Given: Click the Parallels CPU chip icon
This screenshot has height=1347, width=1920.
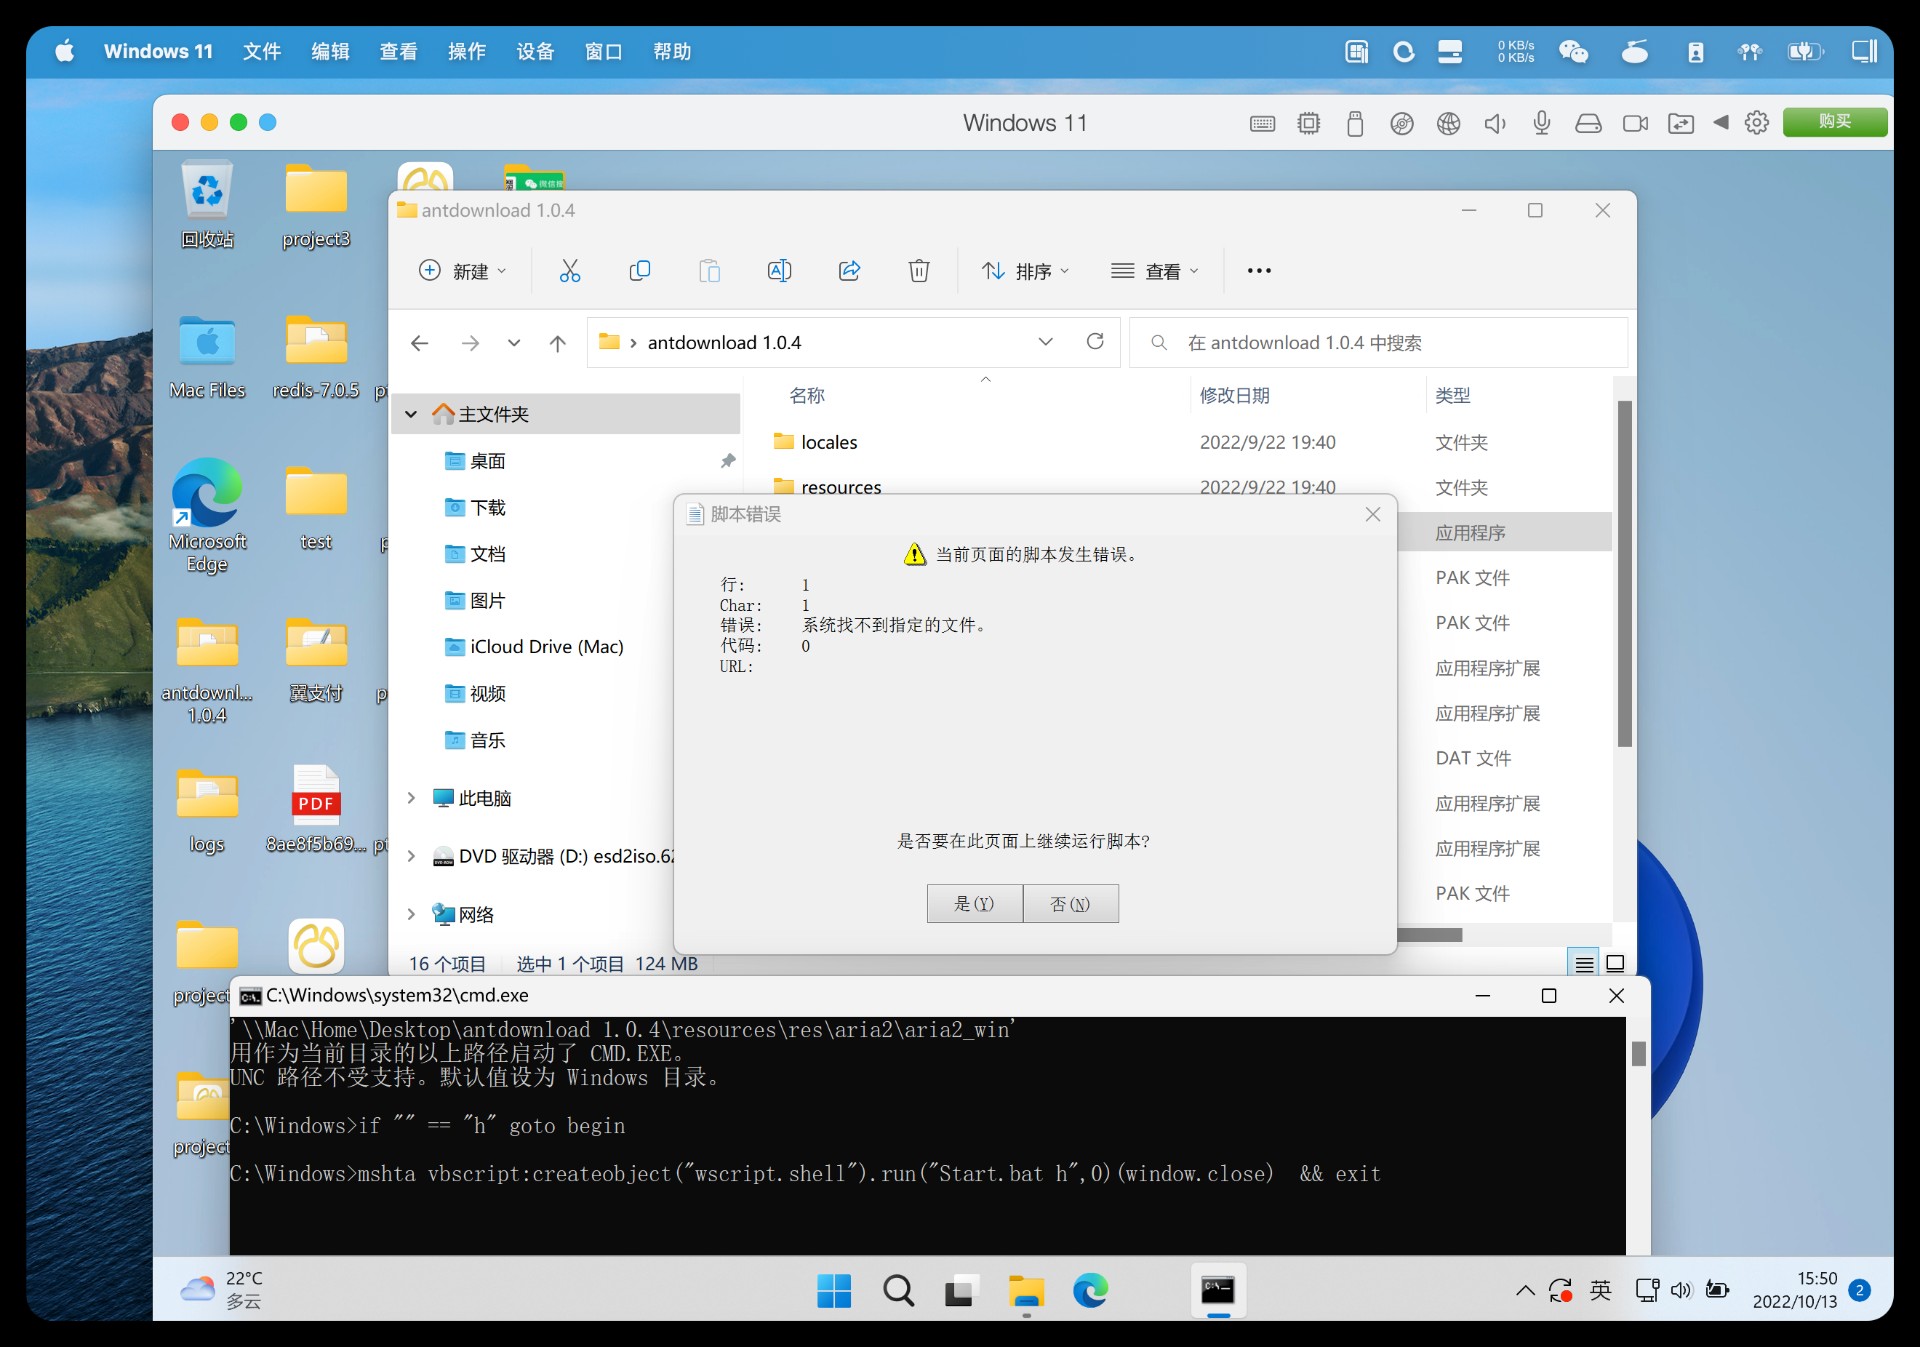Looking at the screenshot, I should pos(1309,123).
